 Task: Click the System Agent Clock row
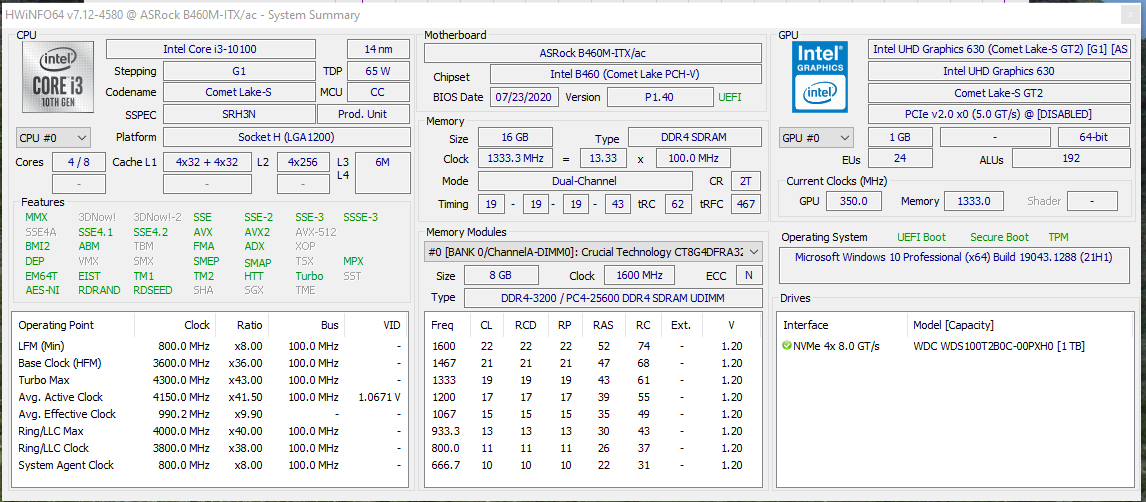pos(210,465)
